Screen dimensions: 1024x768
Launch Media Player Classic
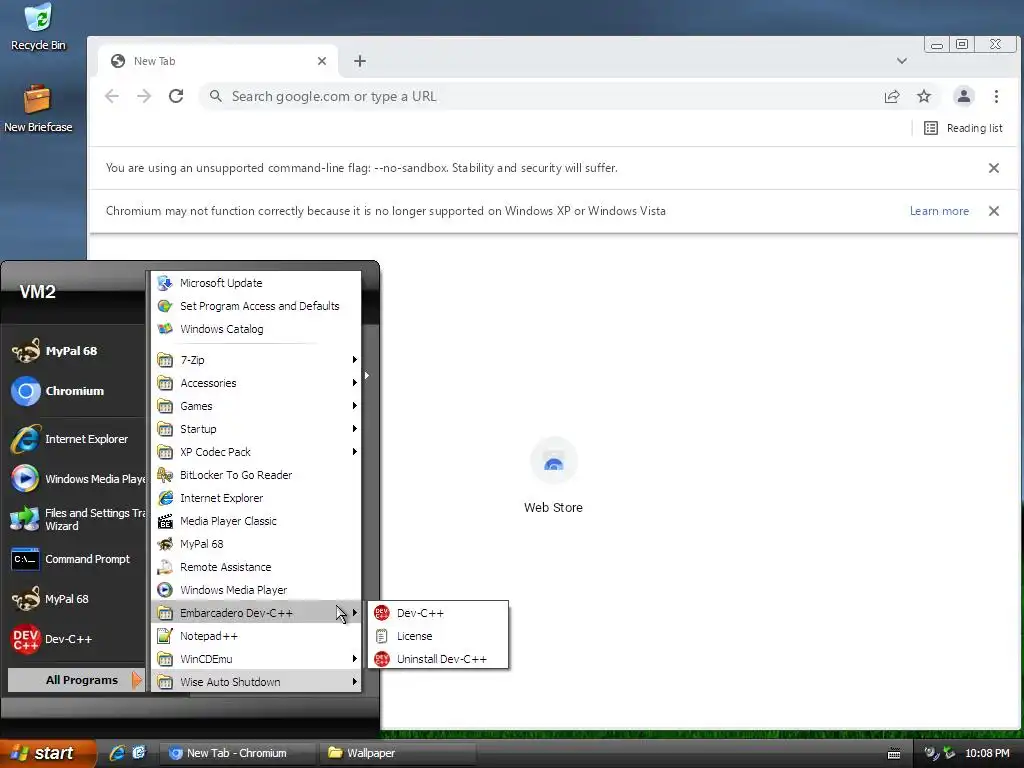click(257, 521)
